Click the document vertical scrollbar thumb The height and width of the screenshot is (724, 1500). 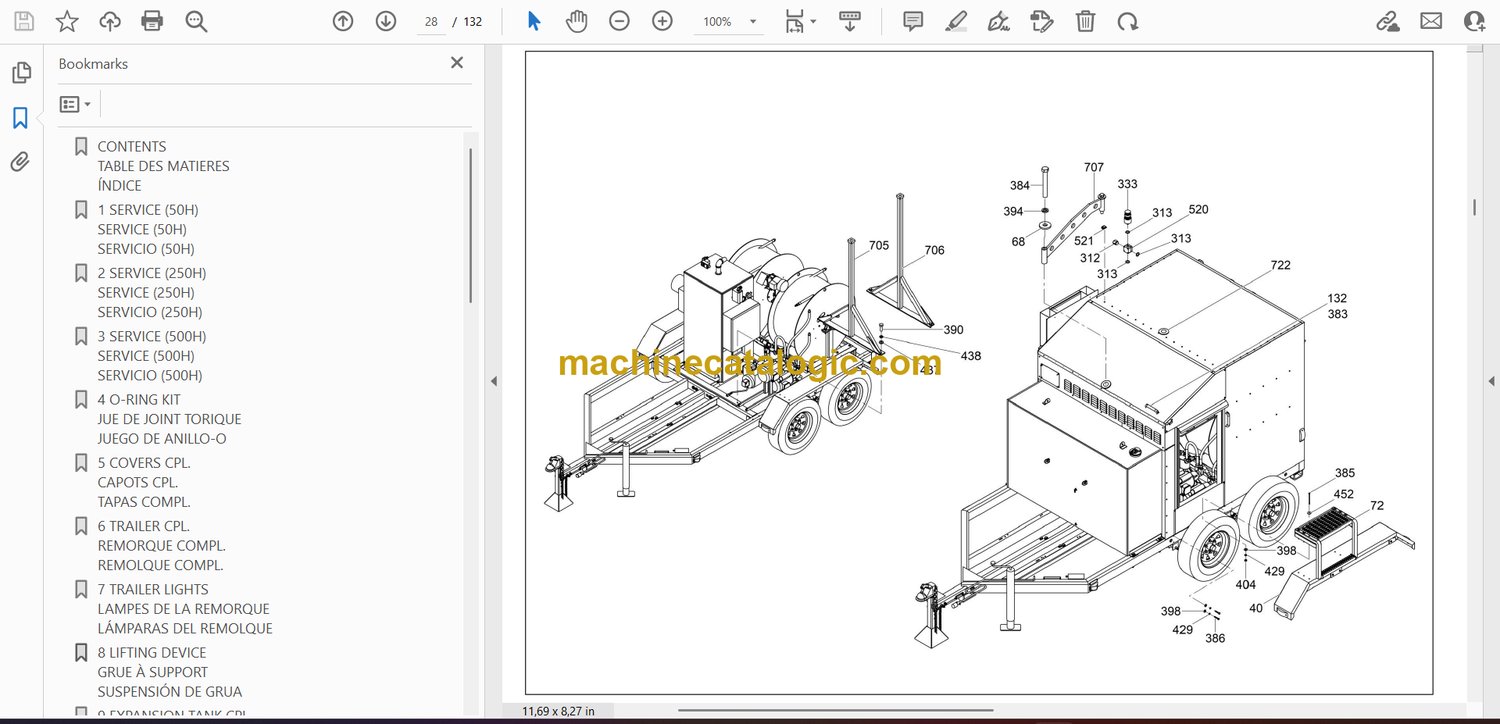pos(1474,207)
